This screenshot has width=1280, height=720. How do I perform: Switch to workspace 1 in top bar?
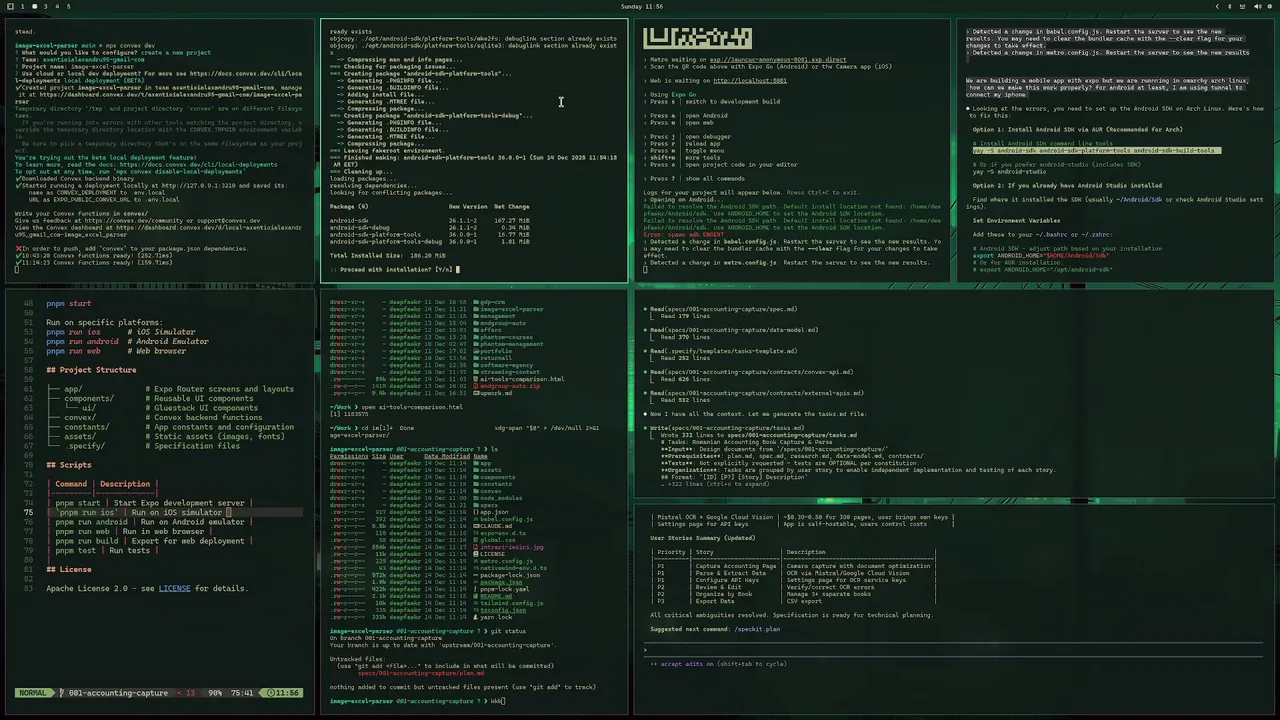click(x=23, y=6)
